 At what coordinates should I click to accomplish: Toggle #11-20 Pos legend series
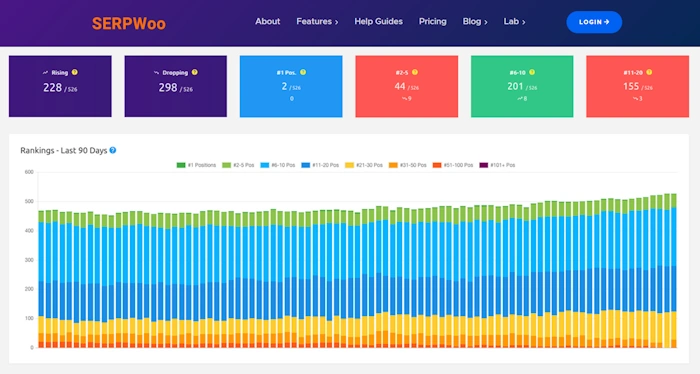pyautogui.click(x=320, y=165)
